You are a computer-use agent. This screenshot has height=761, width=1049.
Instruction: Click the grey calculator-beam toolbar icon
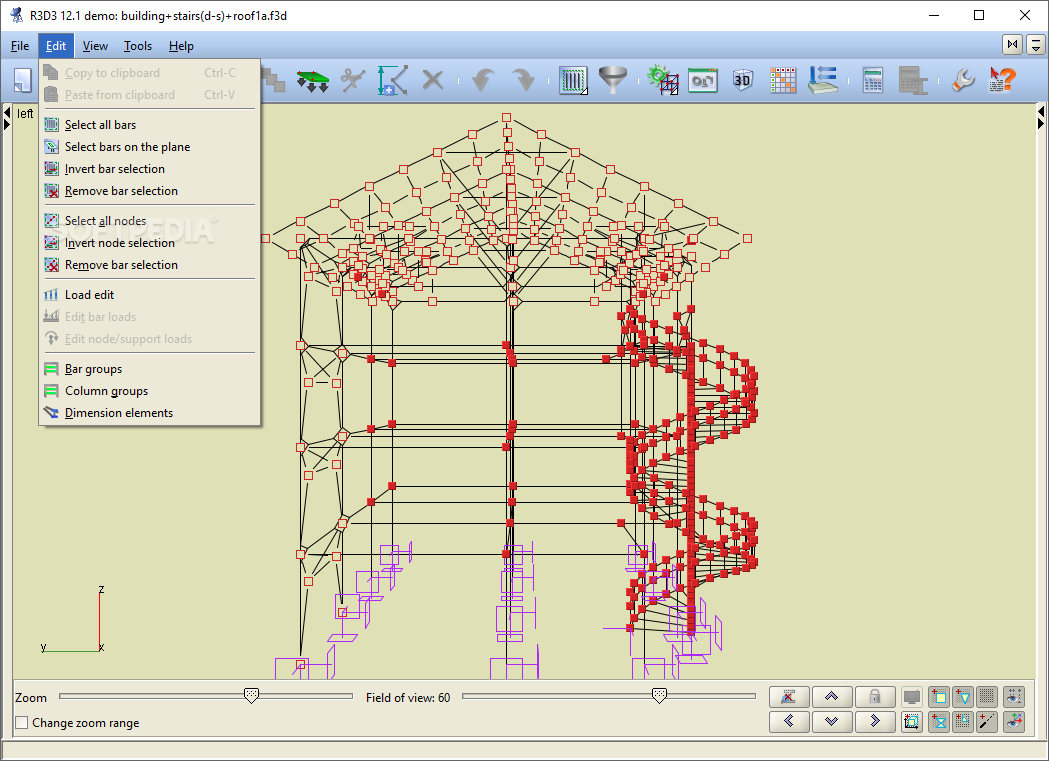913,80
